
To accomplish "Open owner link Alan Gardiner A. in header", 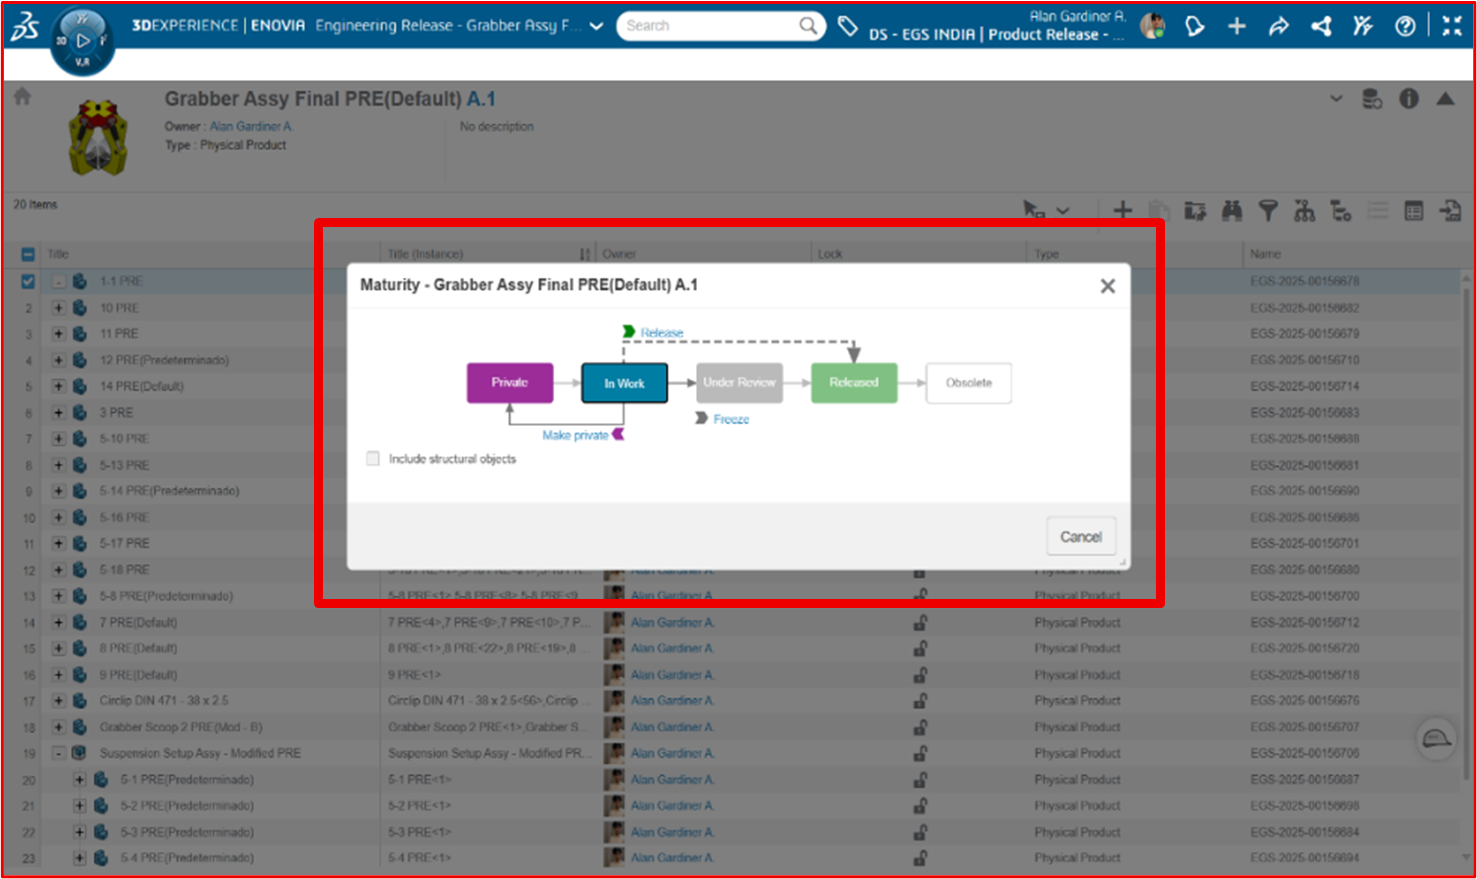I will click(251, 127).
